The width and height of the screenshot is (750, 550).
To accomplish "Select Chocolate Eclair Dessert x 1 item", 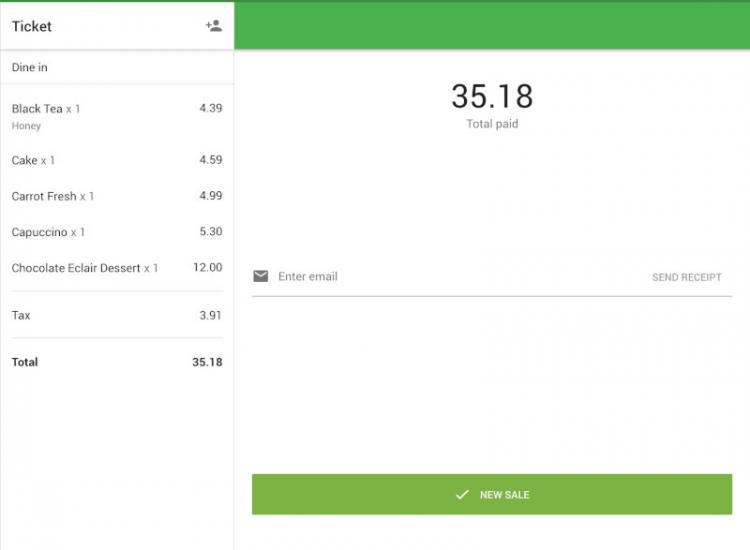I will (117, 268).
